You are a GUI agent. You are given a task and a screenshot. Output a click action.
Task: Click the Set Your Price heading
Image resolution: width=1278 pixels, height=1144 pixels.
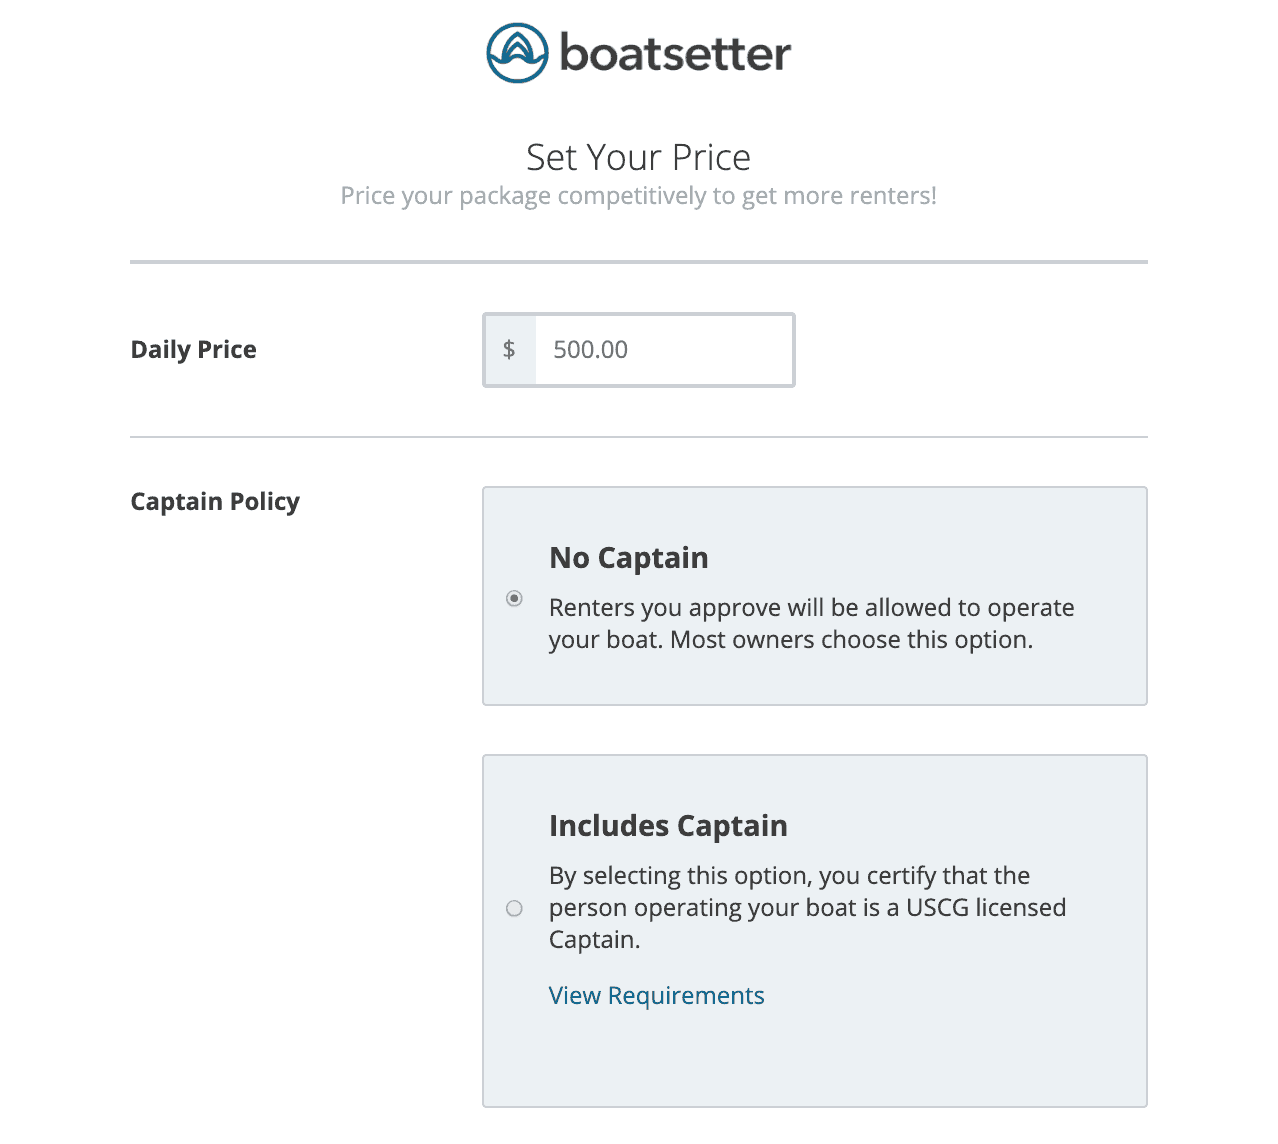click(637, 157)
